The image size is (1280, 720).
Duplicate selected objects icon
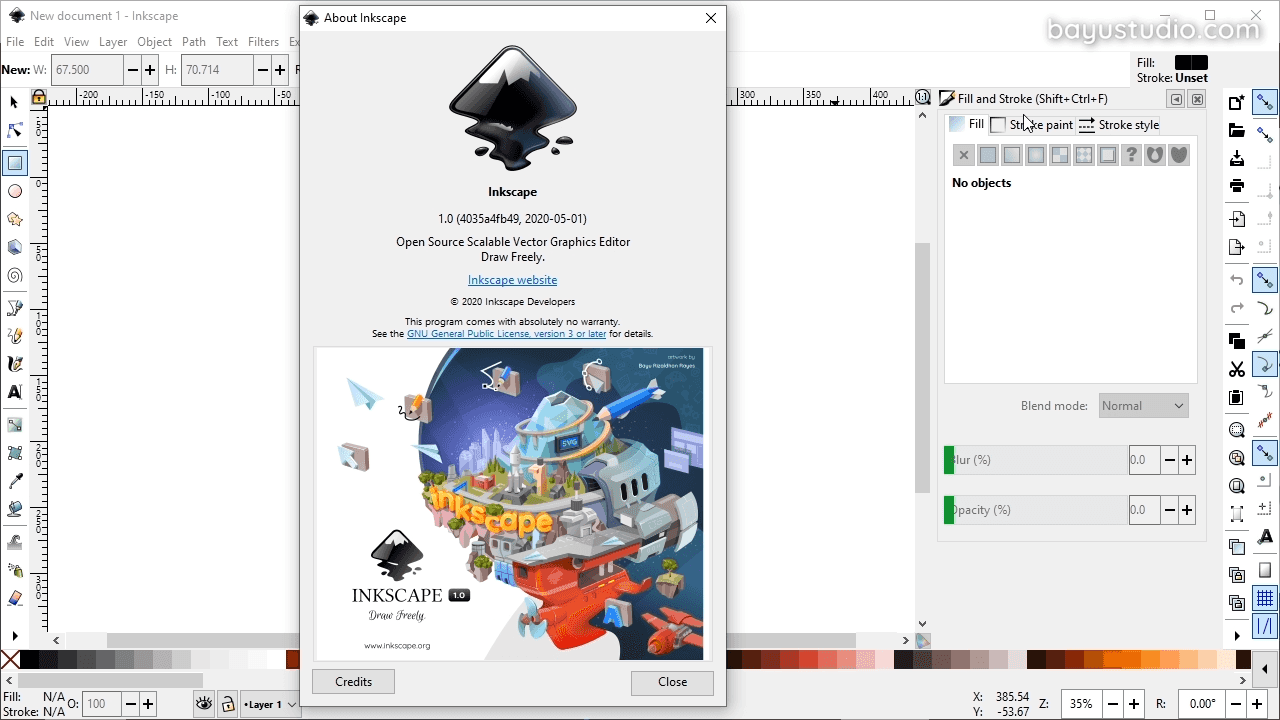point(1237,547)
